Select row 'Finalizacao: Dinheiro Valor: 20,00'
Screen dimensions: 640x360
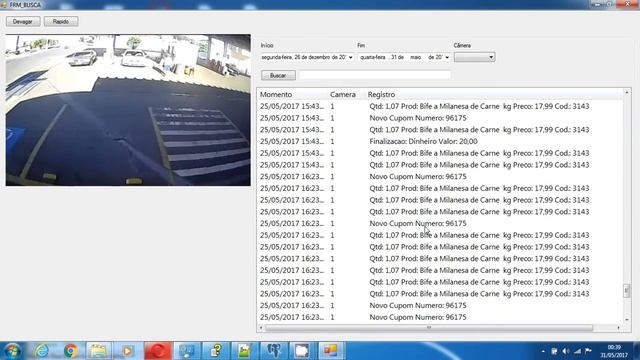coord(441,141)
